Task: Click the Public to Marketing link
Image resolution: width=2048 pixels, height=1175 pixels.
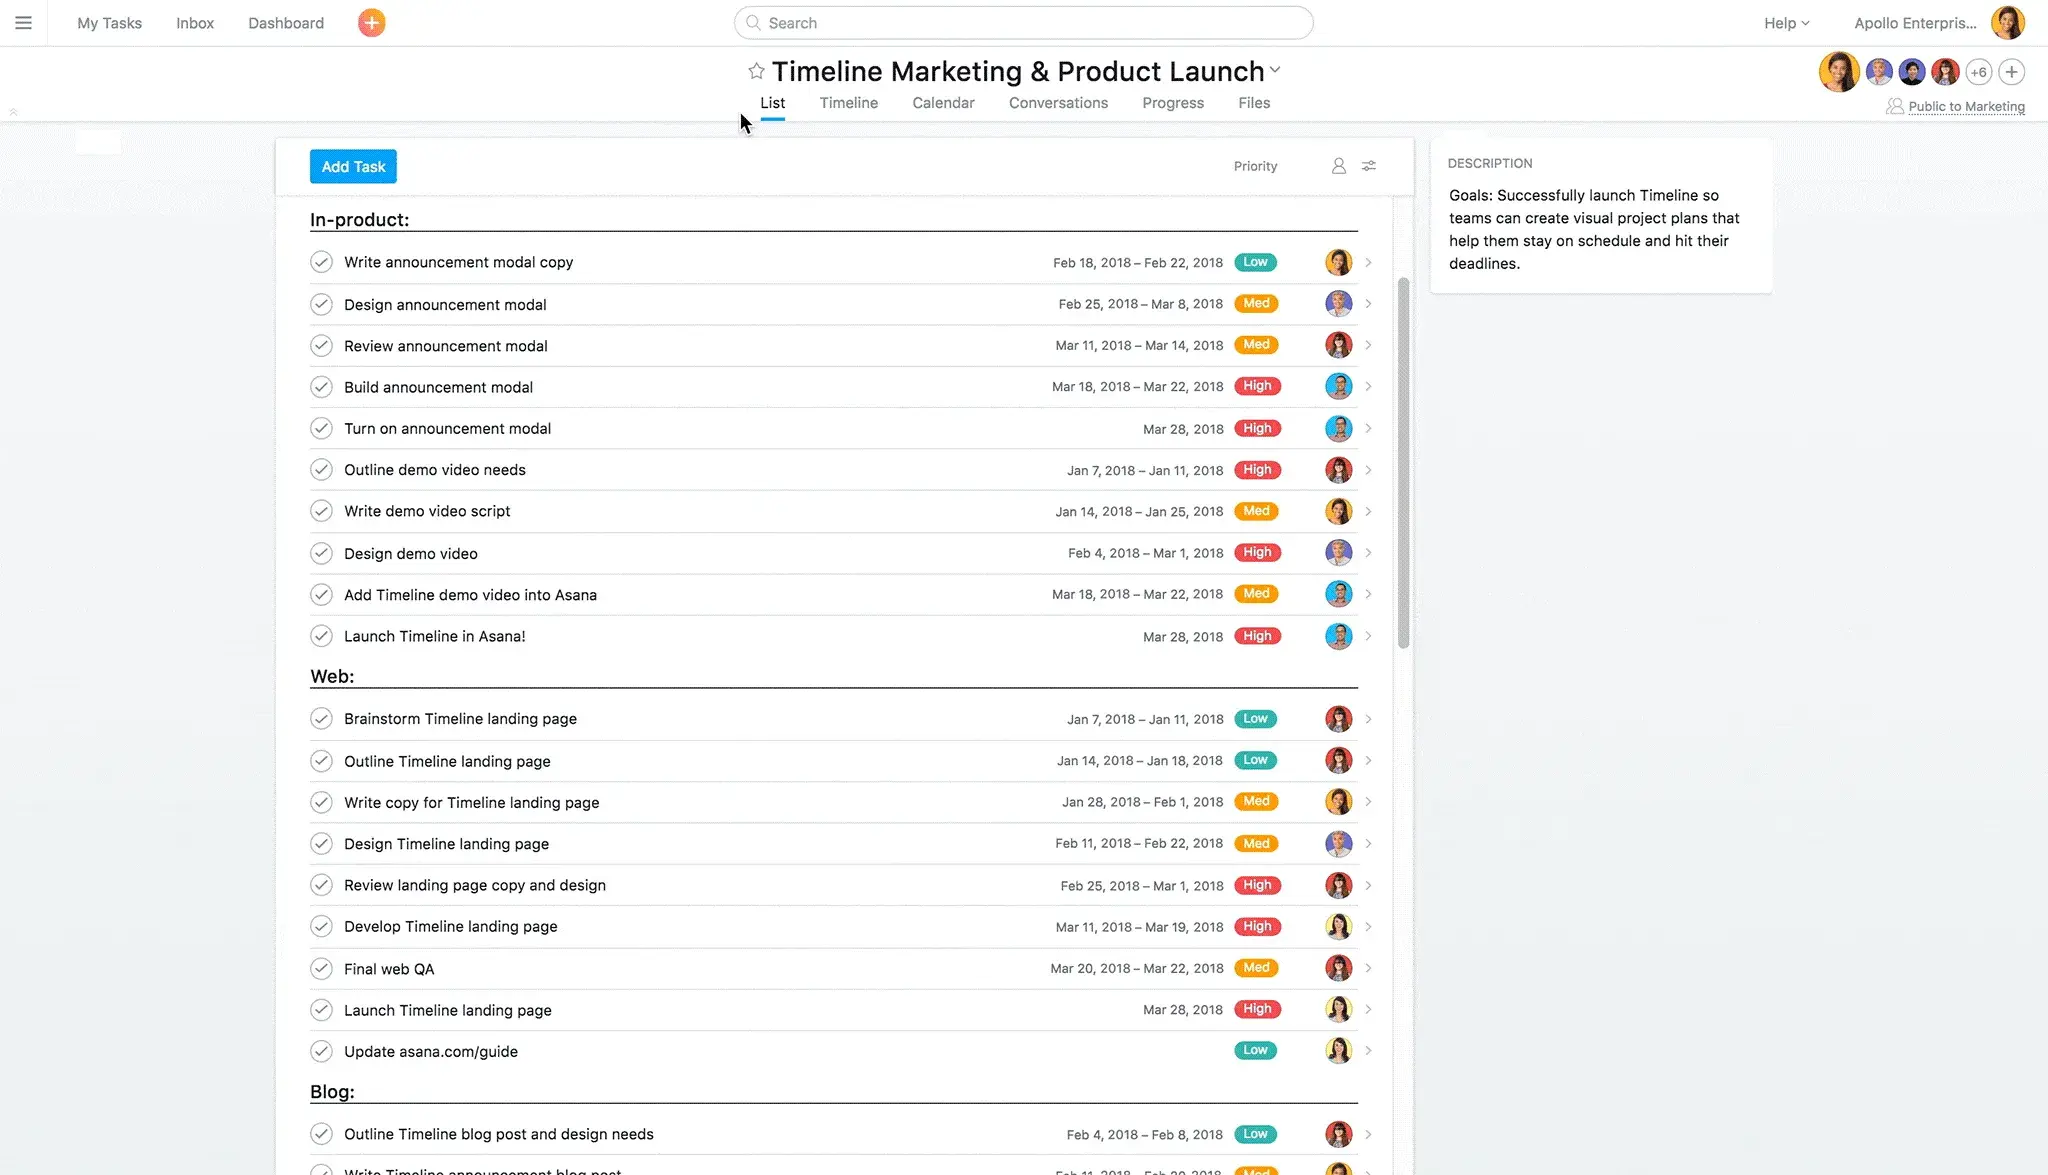Action: click(1966, 107)
